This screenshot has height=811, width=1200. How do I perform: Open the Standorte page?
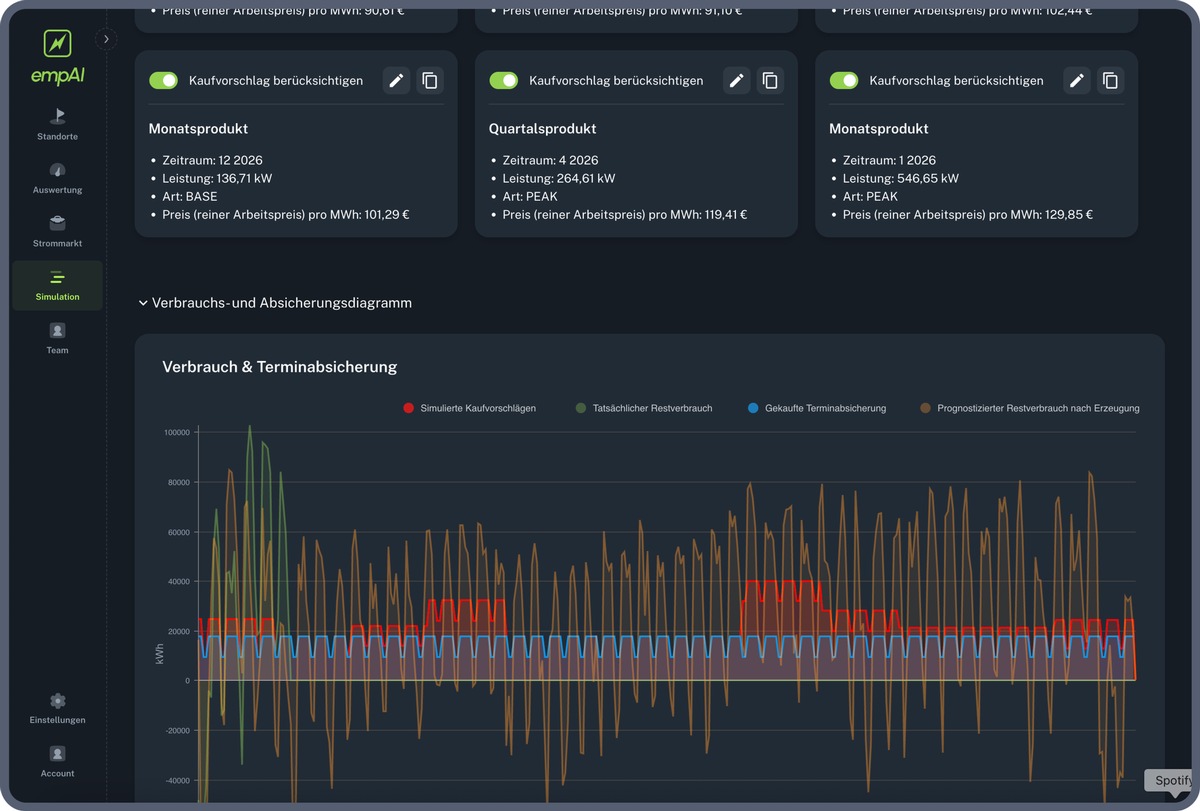coord(57,117)
